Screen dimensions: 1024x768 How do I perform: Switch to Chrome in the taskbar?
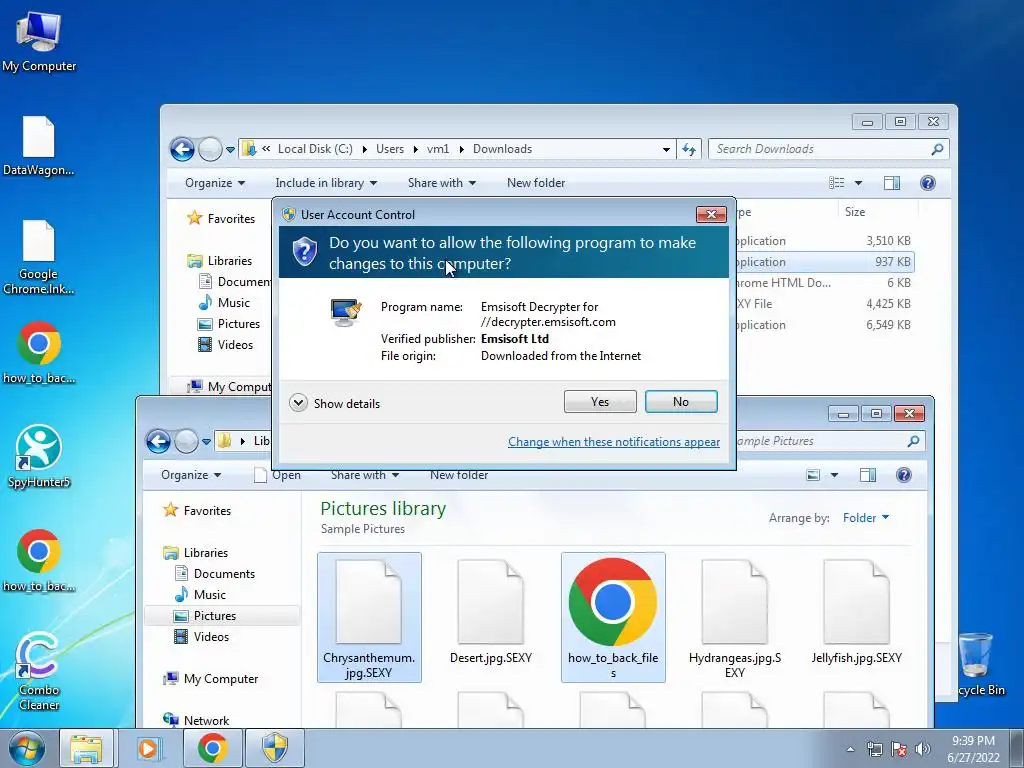tap(212, 748)
